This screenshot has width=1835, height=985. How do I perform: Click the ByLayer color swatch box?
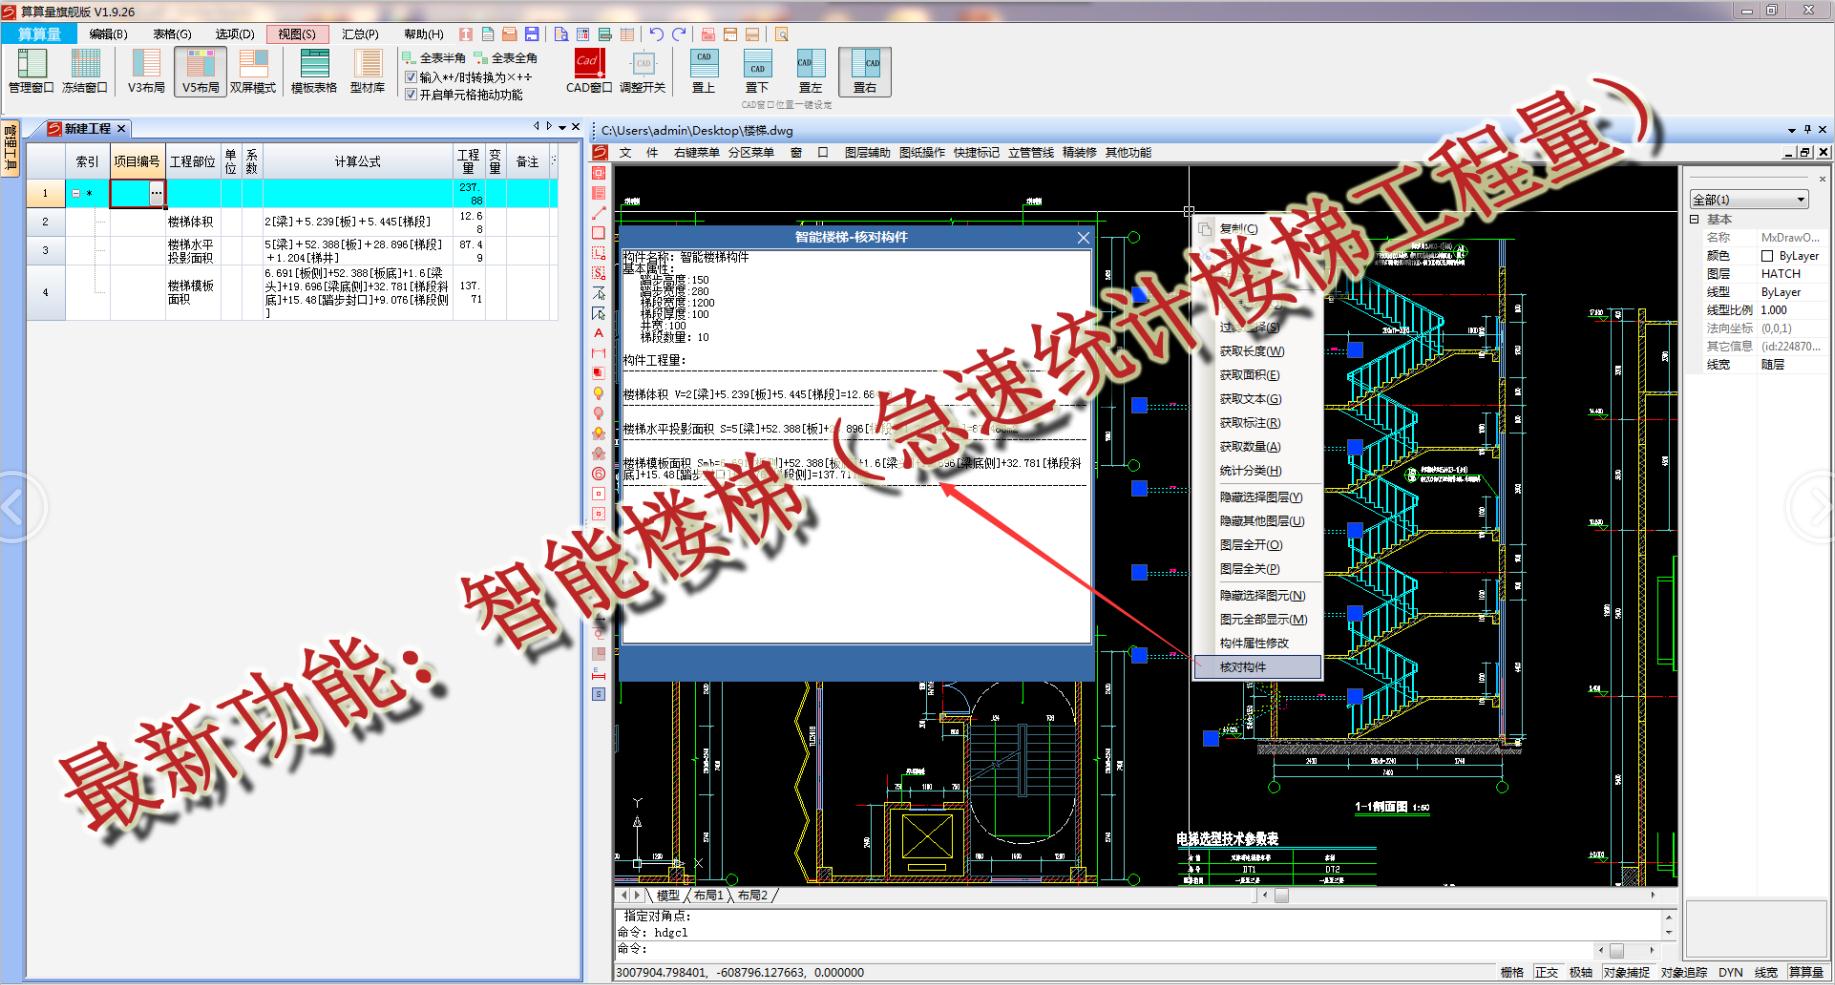click(1767, 256)
